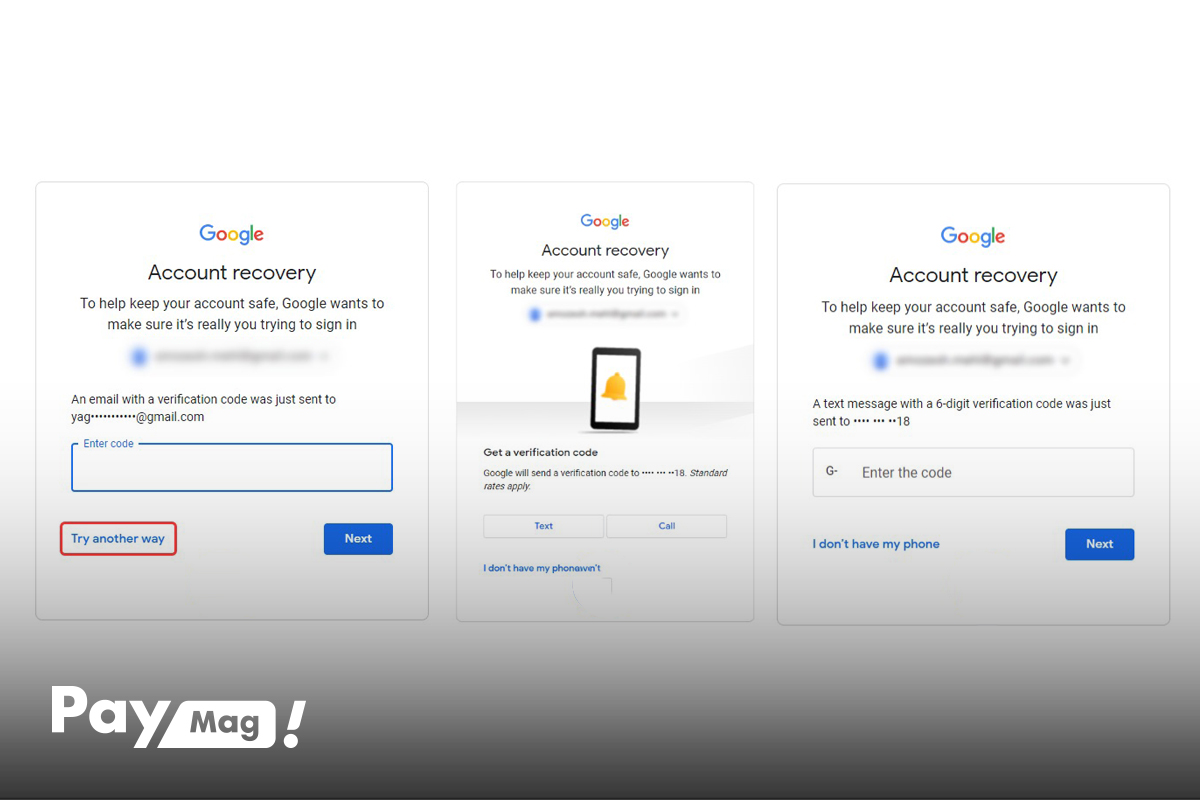Open blurred account chip dropdown in left panel

point(232,355)
